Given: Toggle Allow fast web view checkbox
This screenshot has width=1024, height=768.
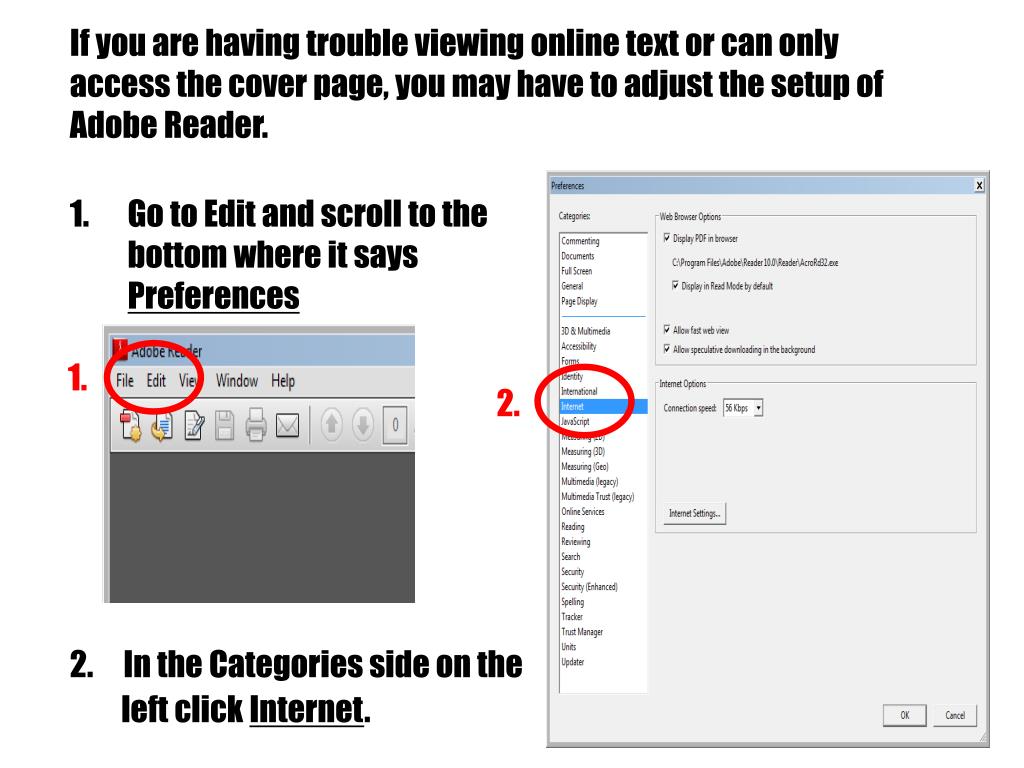Looking at the screenshot, I should click(x=667, y=330).
